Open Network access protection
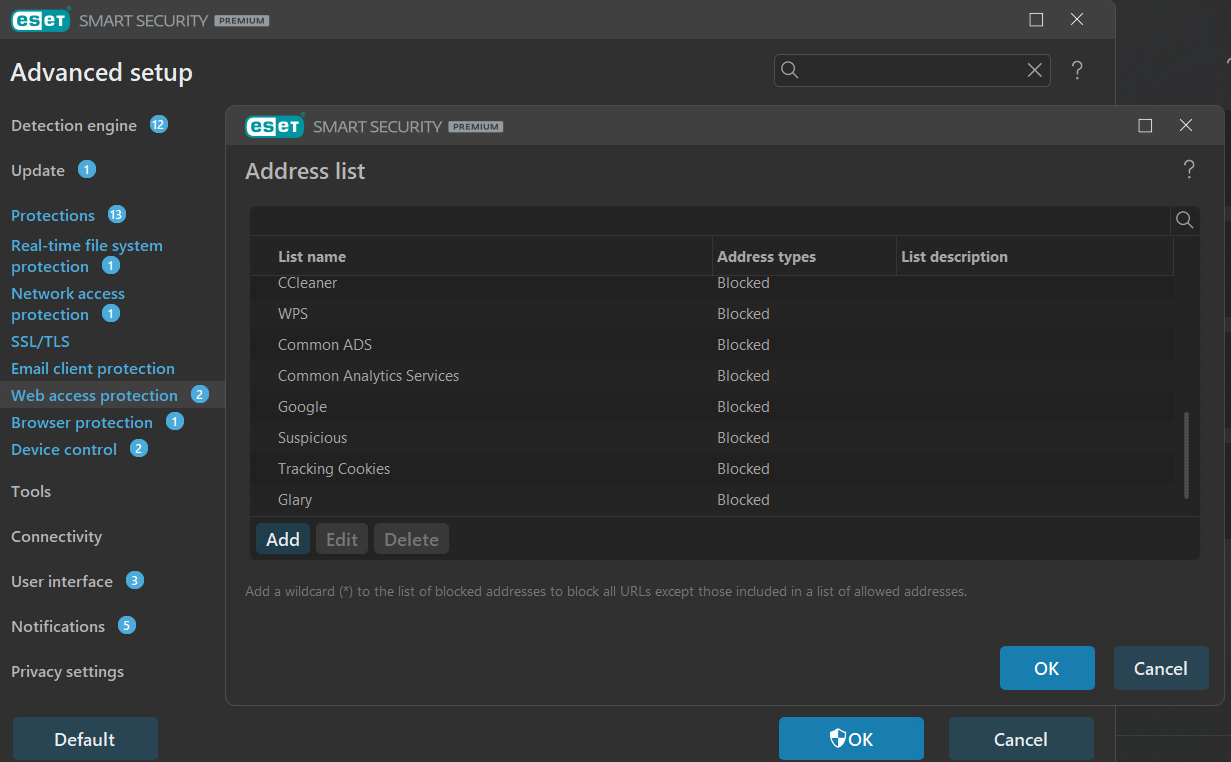This screenshot has width=1231, height=762. tap(68, 304)
